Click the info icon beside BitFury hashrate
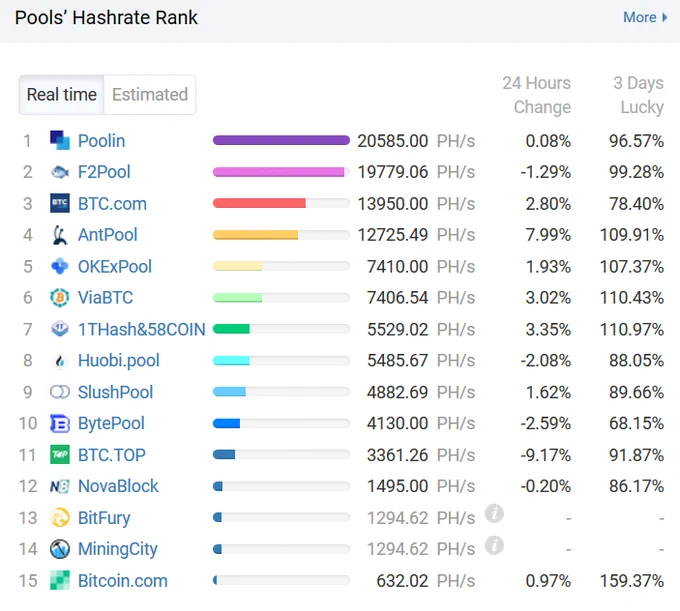The image size is (680, 611). [x=494, y=514]
